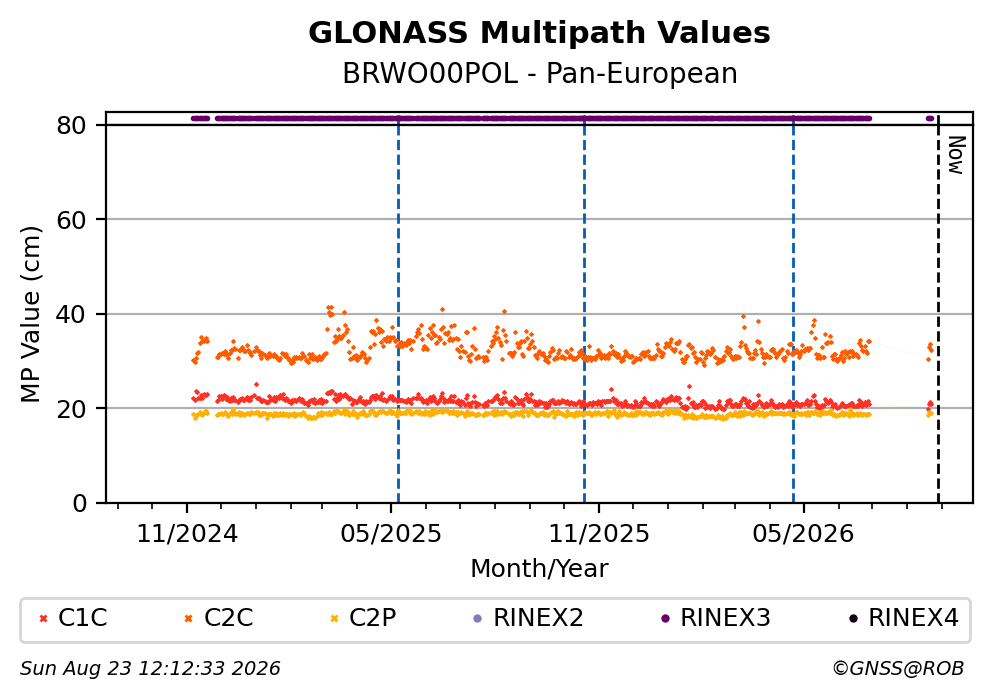The image size is (993, 699).
Task: Click the RINEX3 purple legend dot
Action: pos(665,619)
